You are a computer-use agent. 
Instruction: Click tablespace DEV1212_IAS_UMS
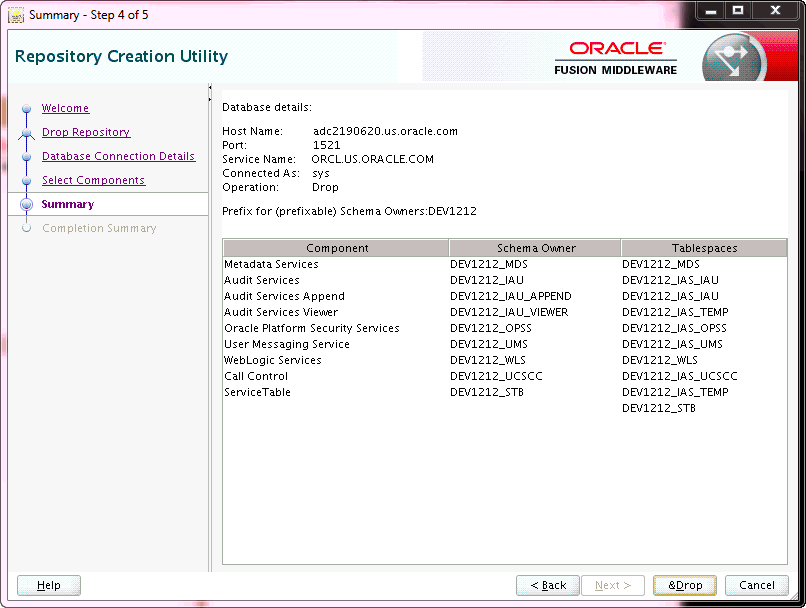pyautogui.click(x=672, y=344)
